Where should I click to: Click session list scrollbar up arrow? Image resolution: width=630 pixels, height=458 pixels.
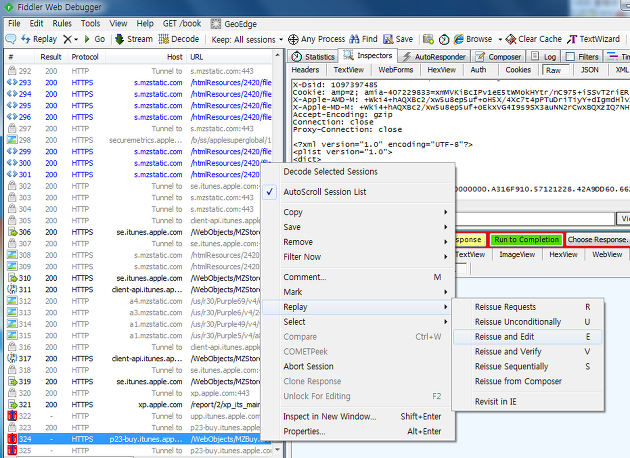[277, 55]
